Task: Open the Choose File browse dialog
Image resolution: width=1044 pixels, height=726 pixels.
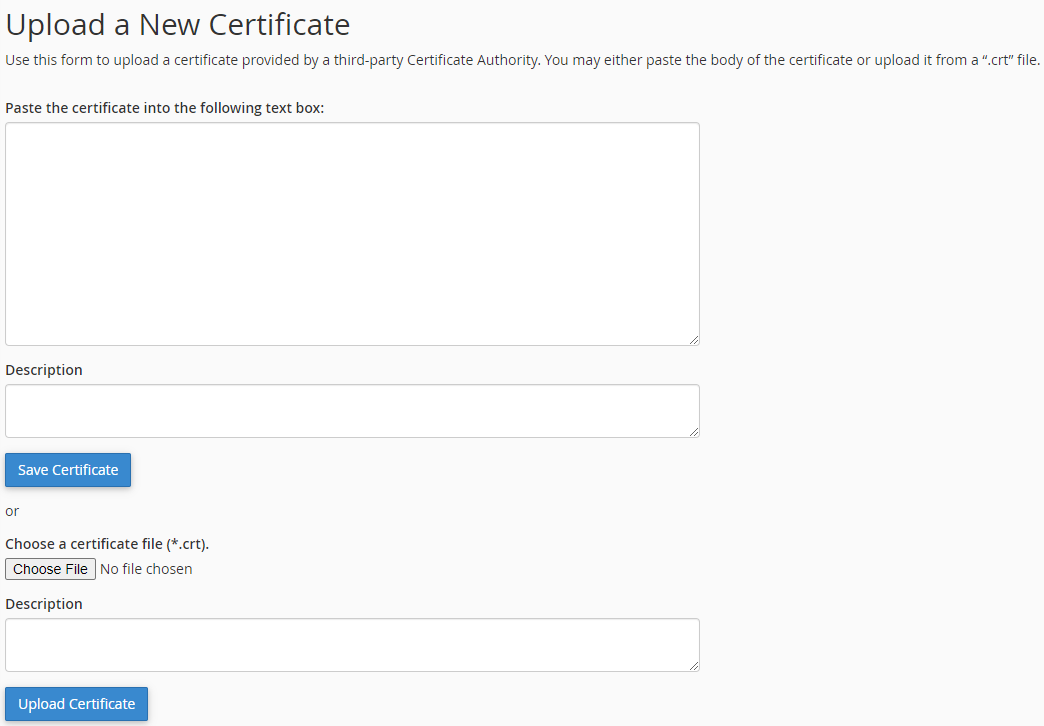Action: pyautogui.click(x=51, y=569)
